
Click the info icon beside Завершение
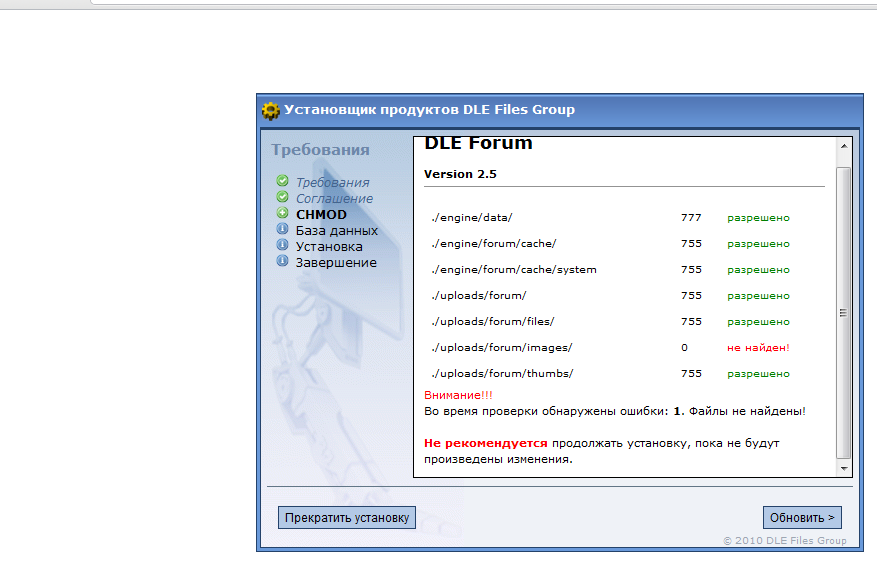[282, 261]
